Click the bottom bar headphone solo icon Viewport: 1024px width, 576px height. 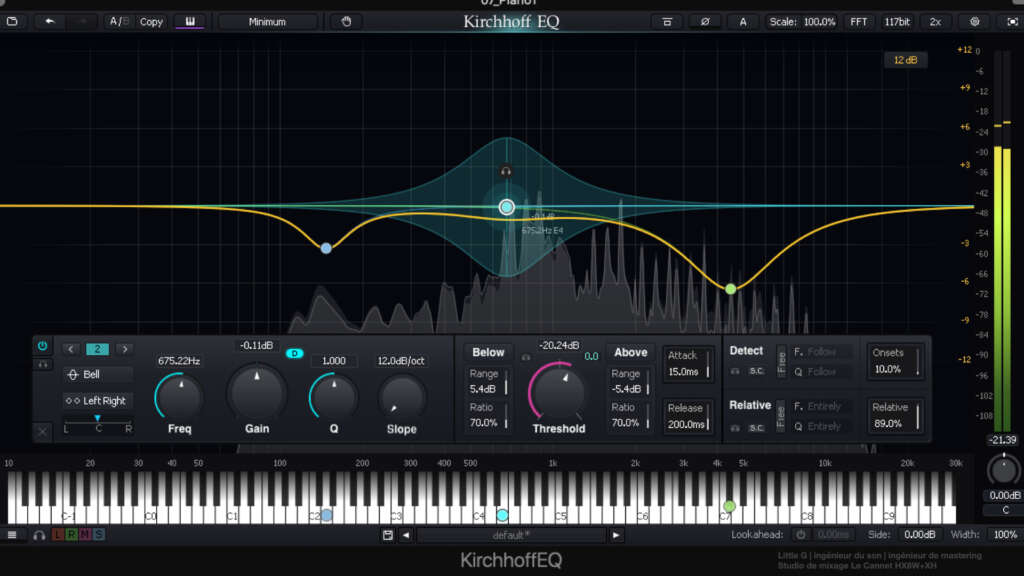pyautogui.click(x=39, y=535)
